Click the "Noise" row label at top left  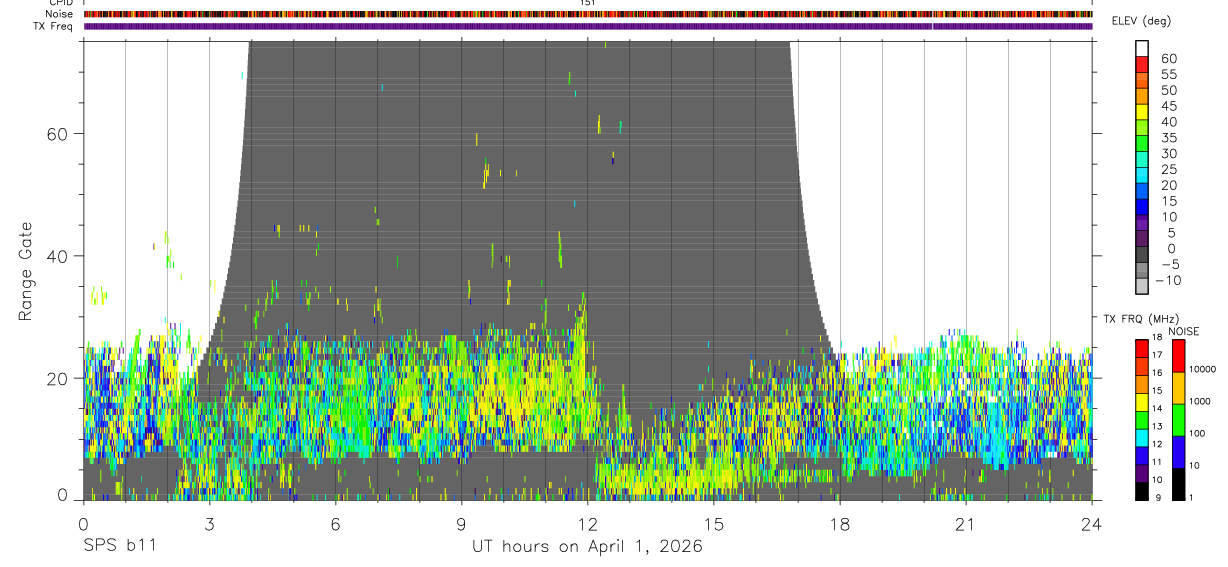tap(60, 14)
